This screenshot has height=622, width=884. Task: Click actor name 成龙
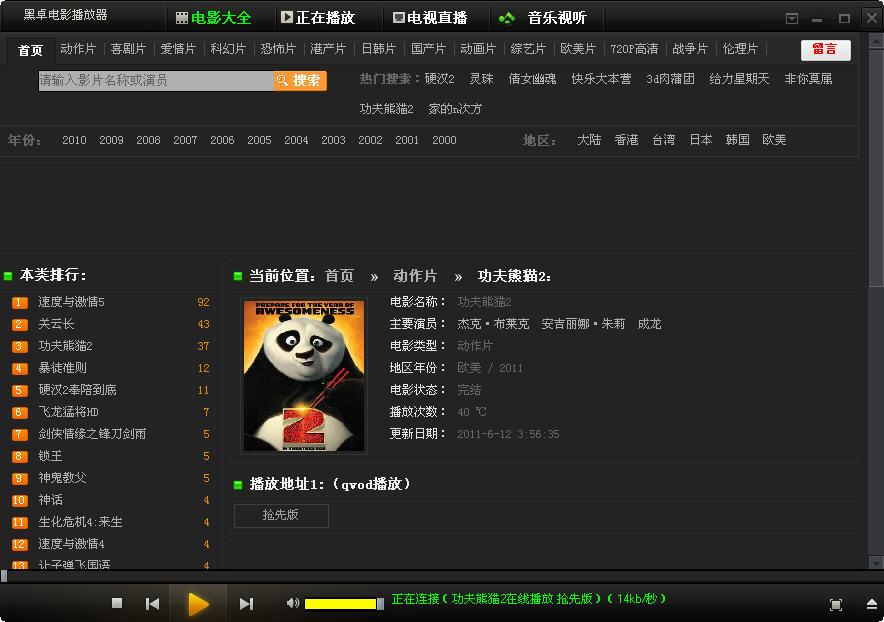pyautogui.click(x=649, y=324)
